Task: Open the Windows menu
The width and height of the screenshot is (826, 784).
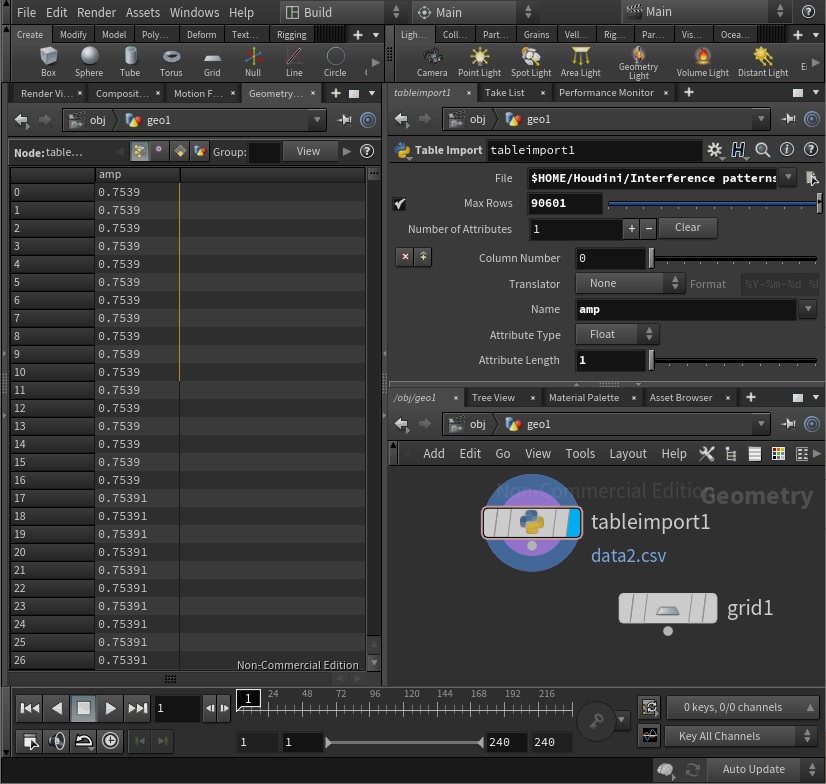Action: click(x=194, y=12)
